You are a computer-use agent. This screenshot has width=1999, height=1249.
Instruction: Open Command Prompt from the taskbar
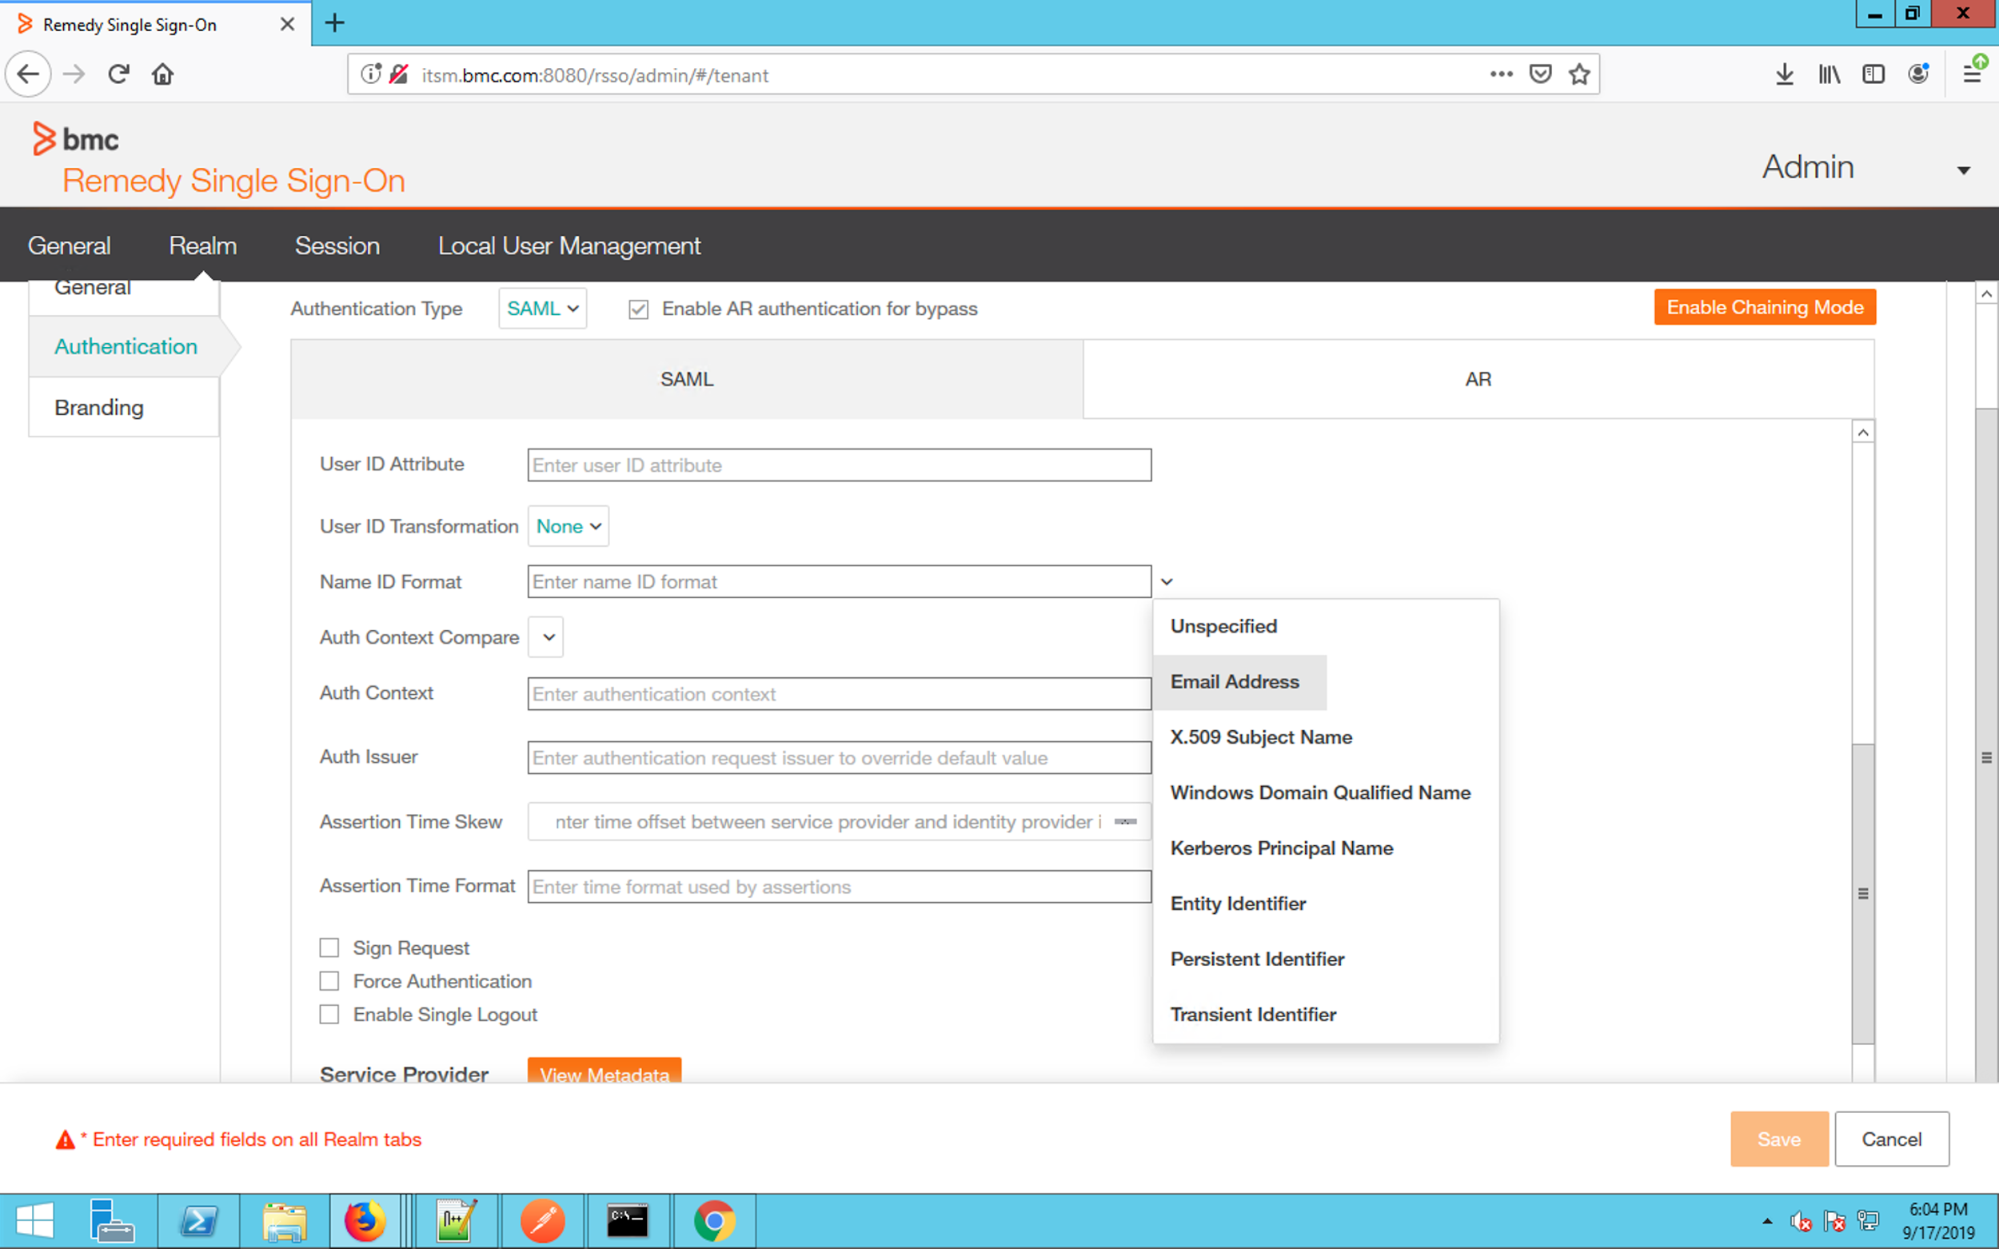[628, 1220]
